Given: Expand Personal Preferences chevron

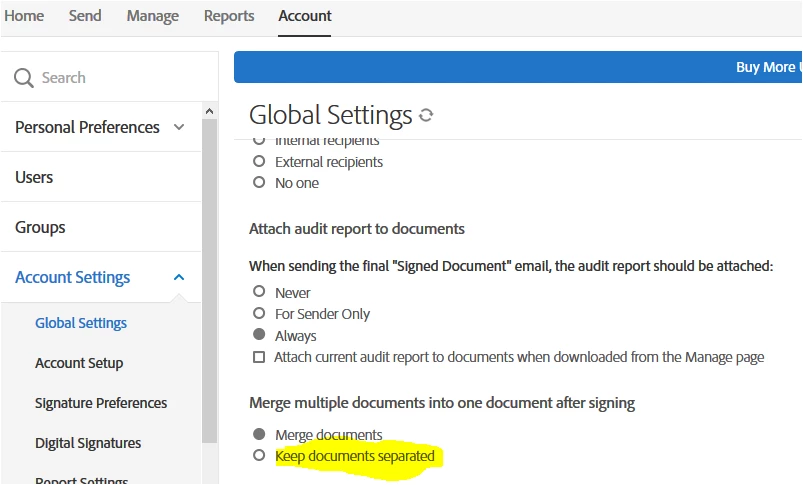Looking at the screenshot, I should coord(179,127).
